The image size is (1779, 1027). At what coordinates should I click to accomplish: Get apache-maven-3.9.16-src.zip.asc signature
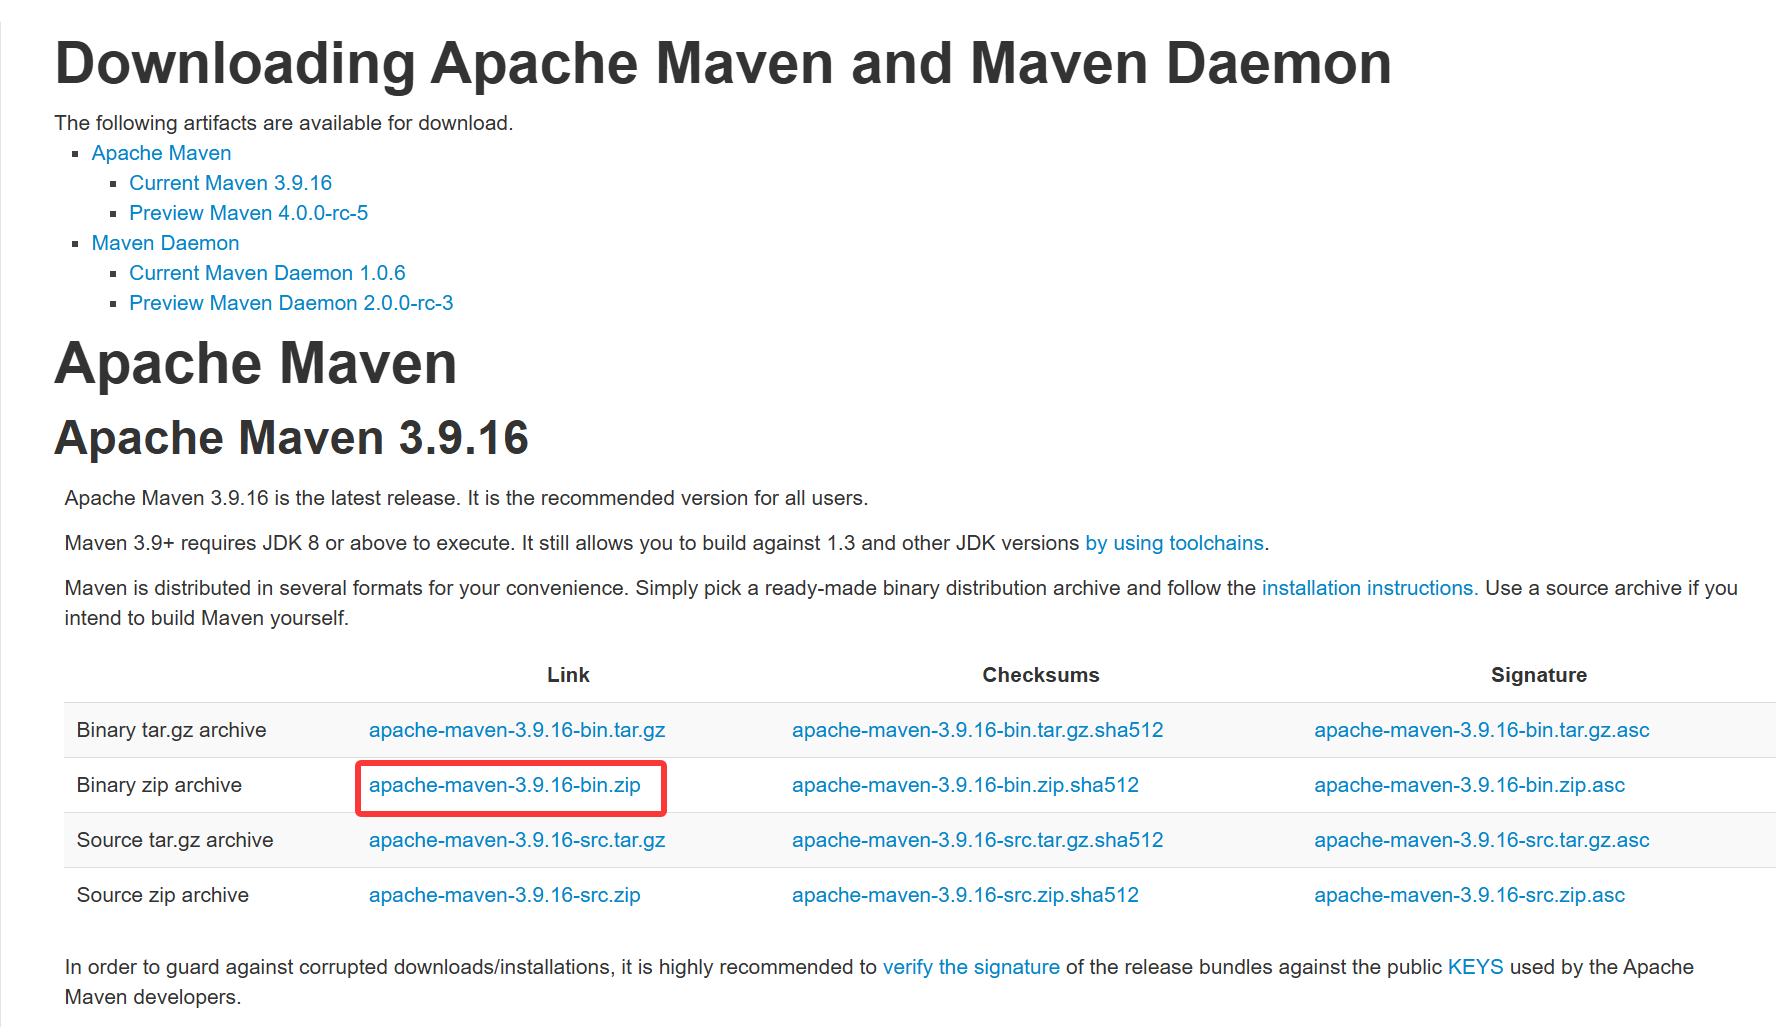(x=1470, y=895)
